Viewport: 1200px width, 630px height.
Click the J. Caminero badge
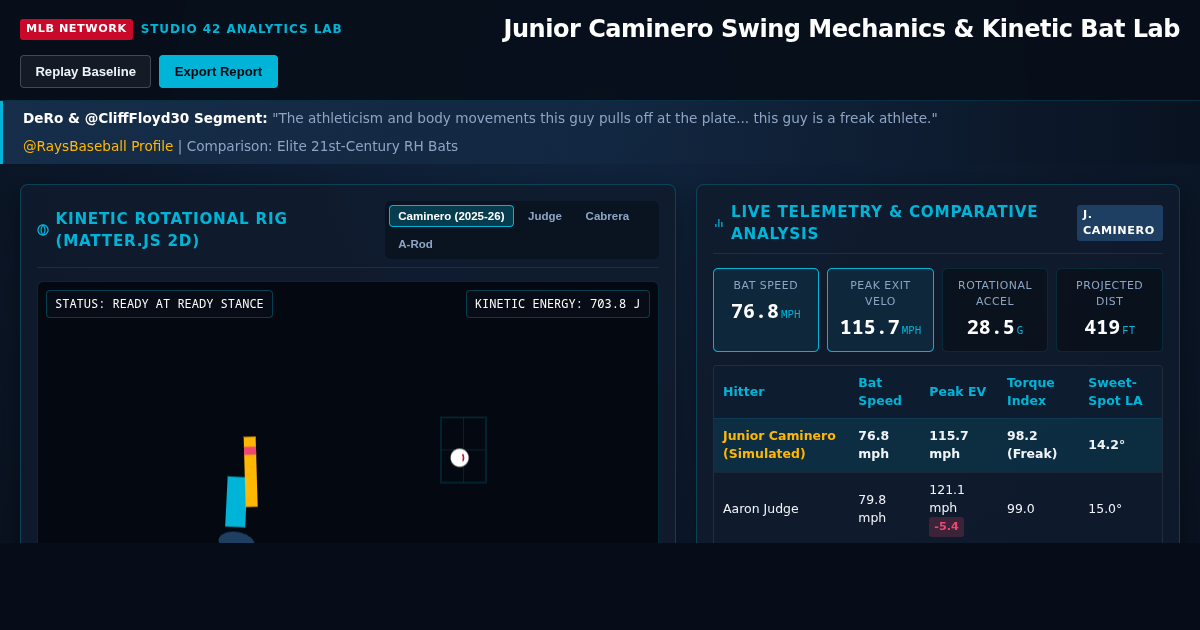[x=1120, y=223]
